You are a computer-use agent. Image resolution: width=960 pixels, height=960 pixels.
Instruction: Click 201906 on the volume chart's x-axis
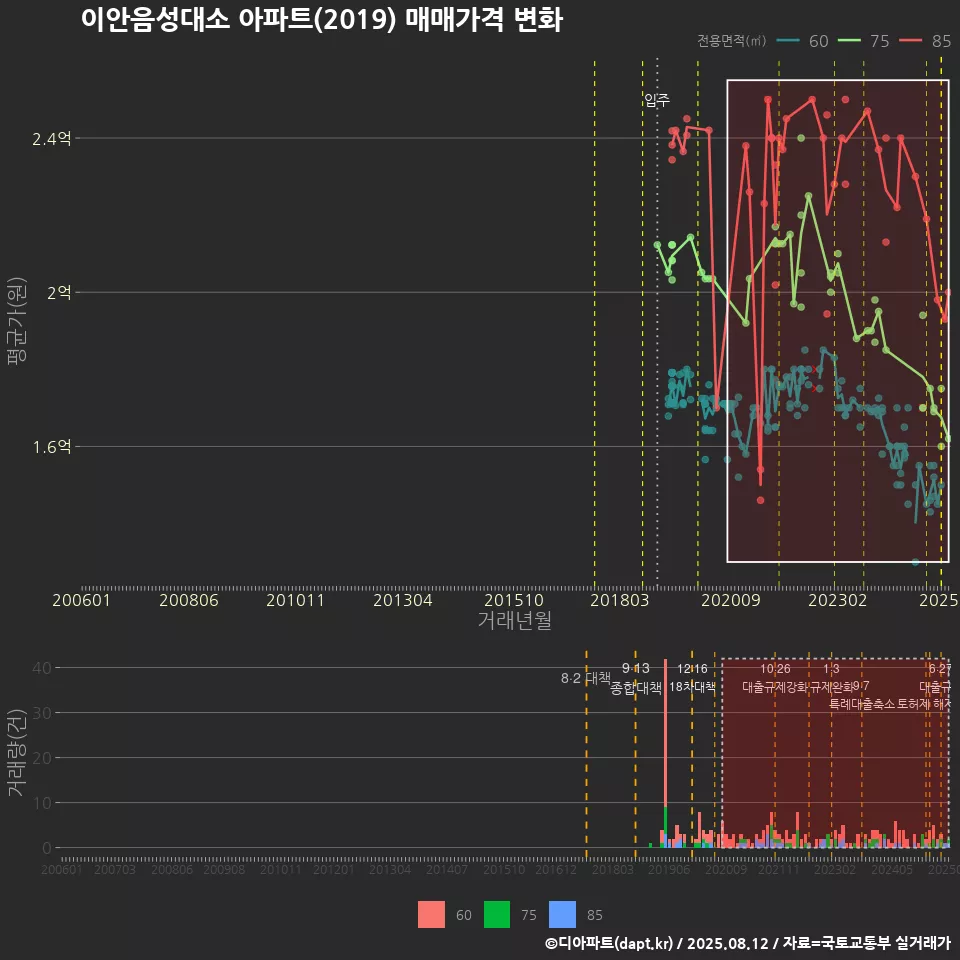669,869
